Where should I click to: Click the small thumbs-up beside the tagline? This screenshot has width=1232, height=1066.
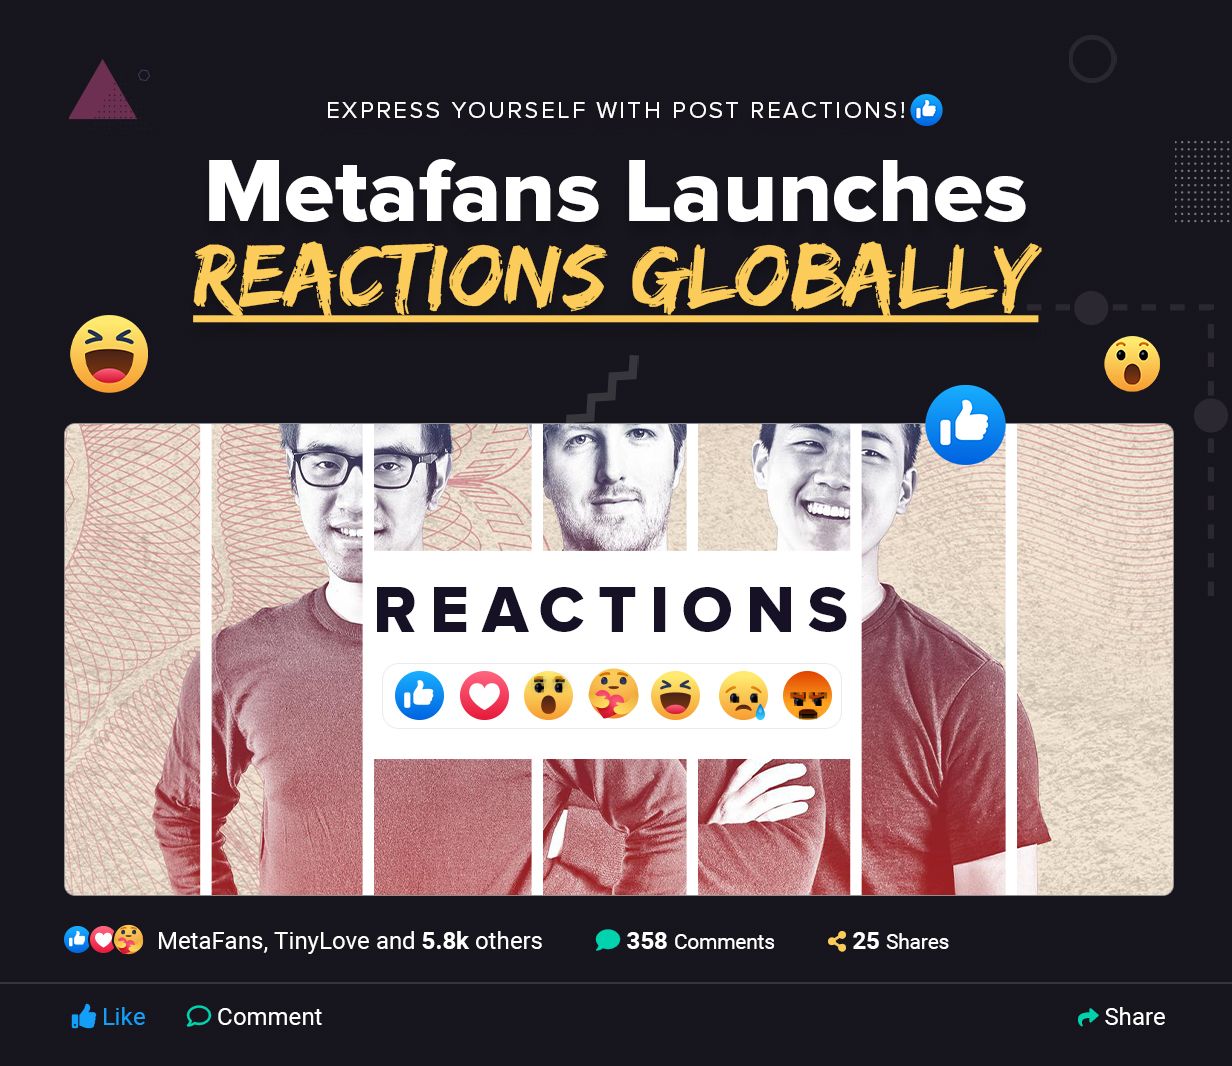(927, 110)
